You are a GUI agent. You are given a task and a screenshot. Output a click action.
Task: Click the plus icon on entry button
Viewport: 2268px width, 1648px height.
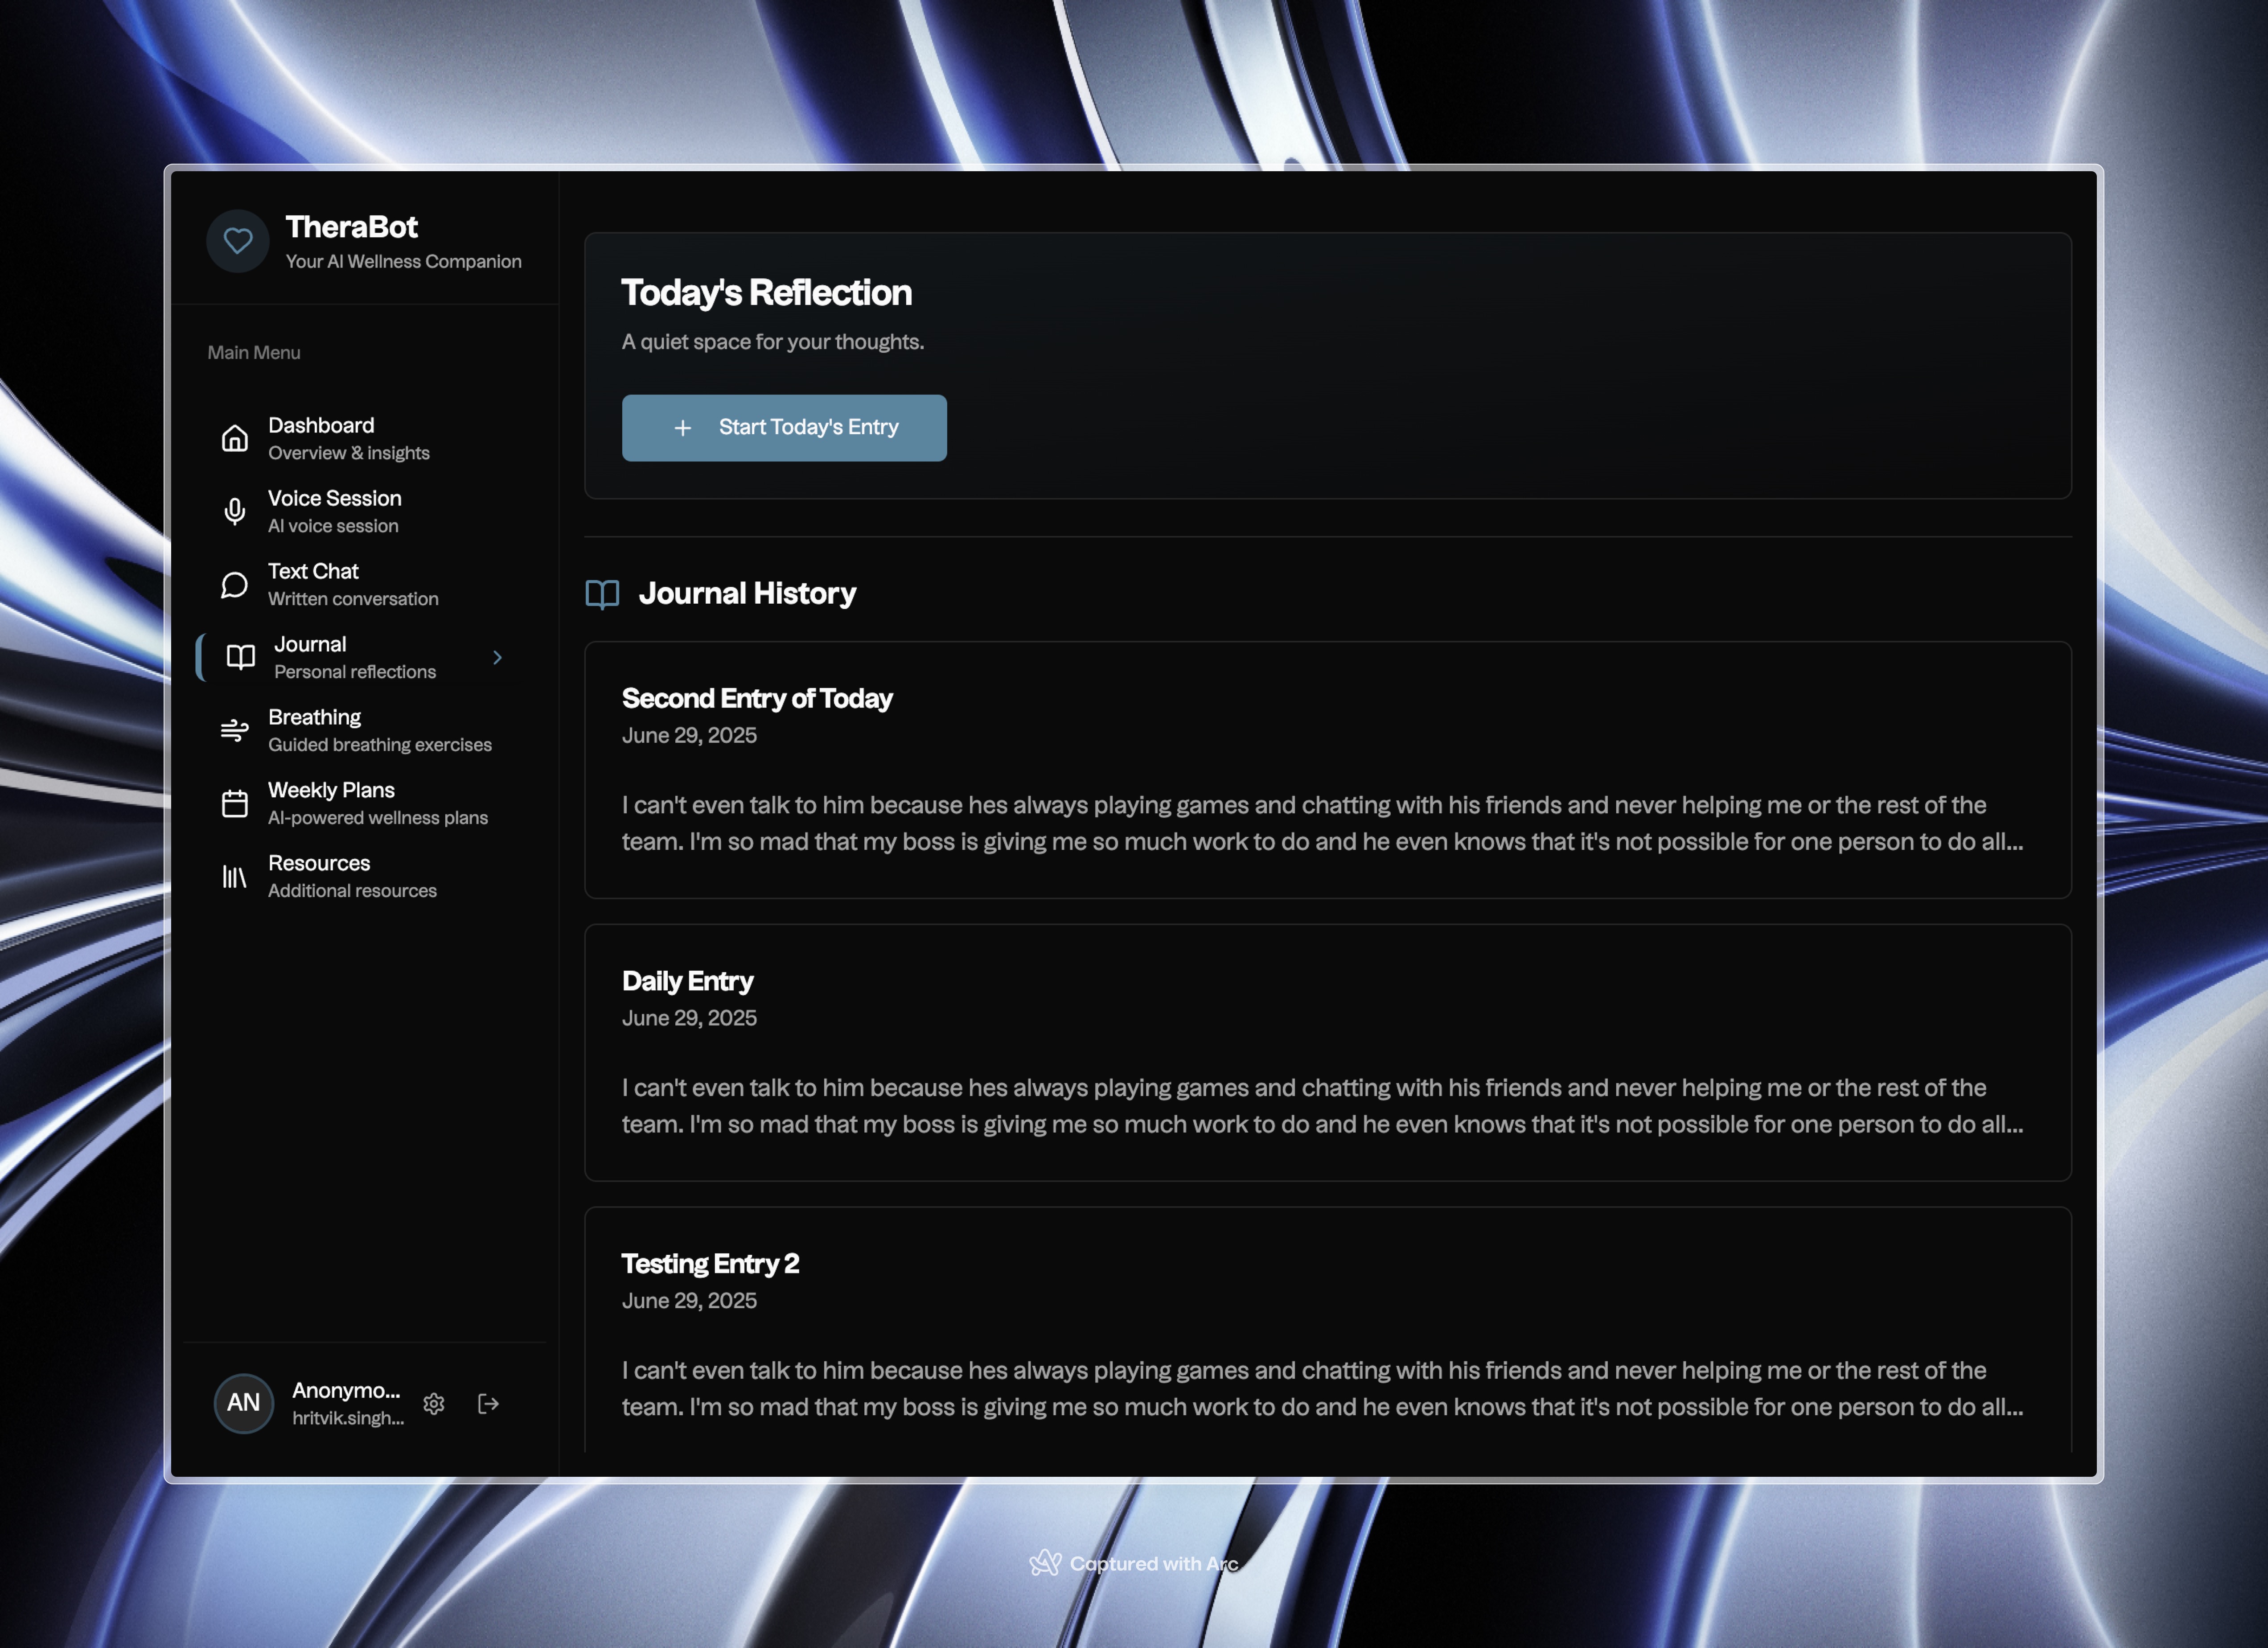[683, 428]
